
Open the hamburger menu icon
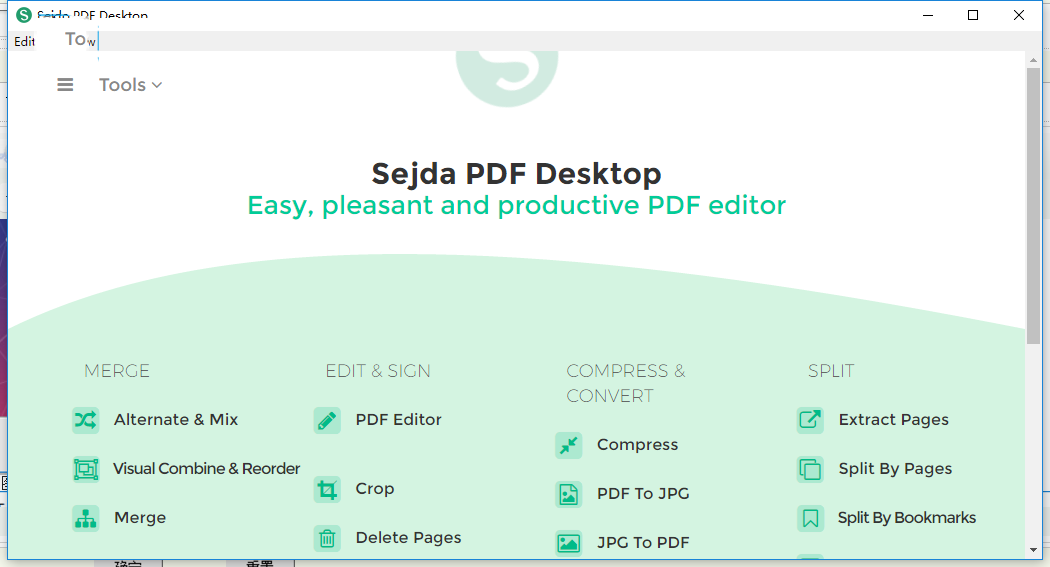(x=65, y=85)
